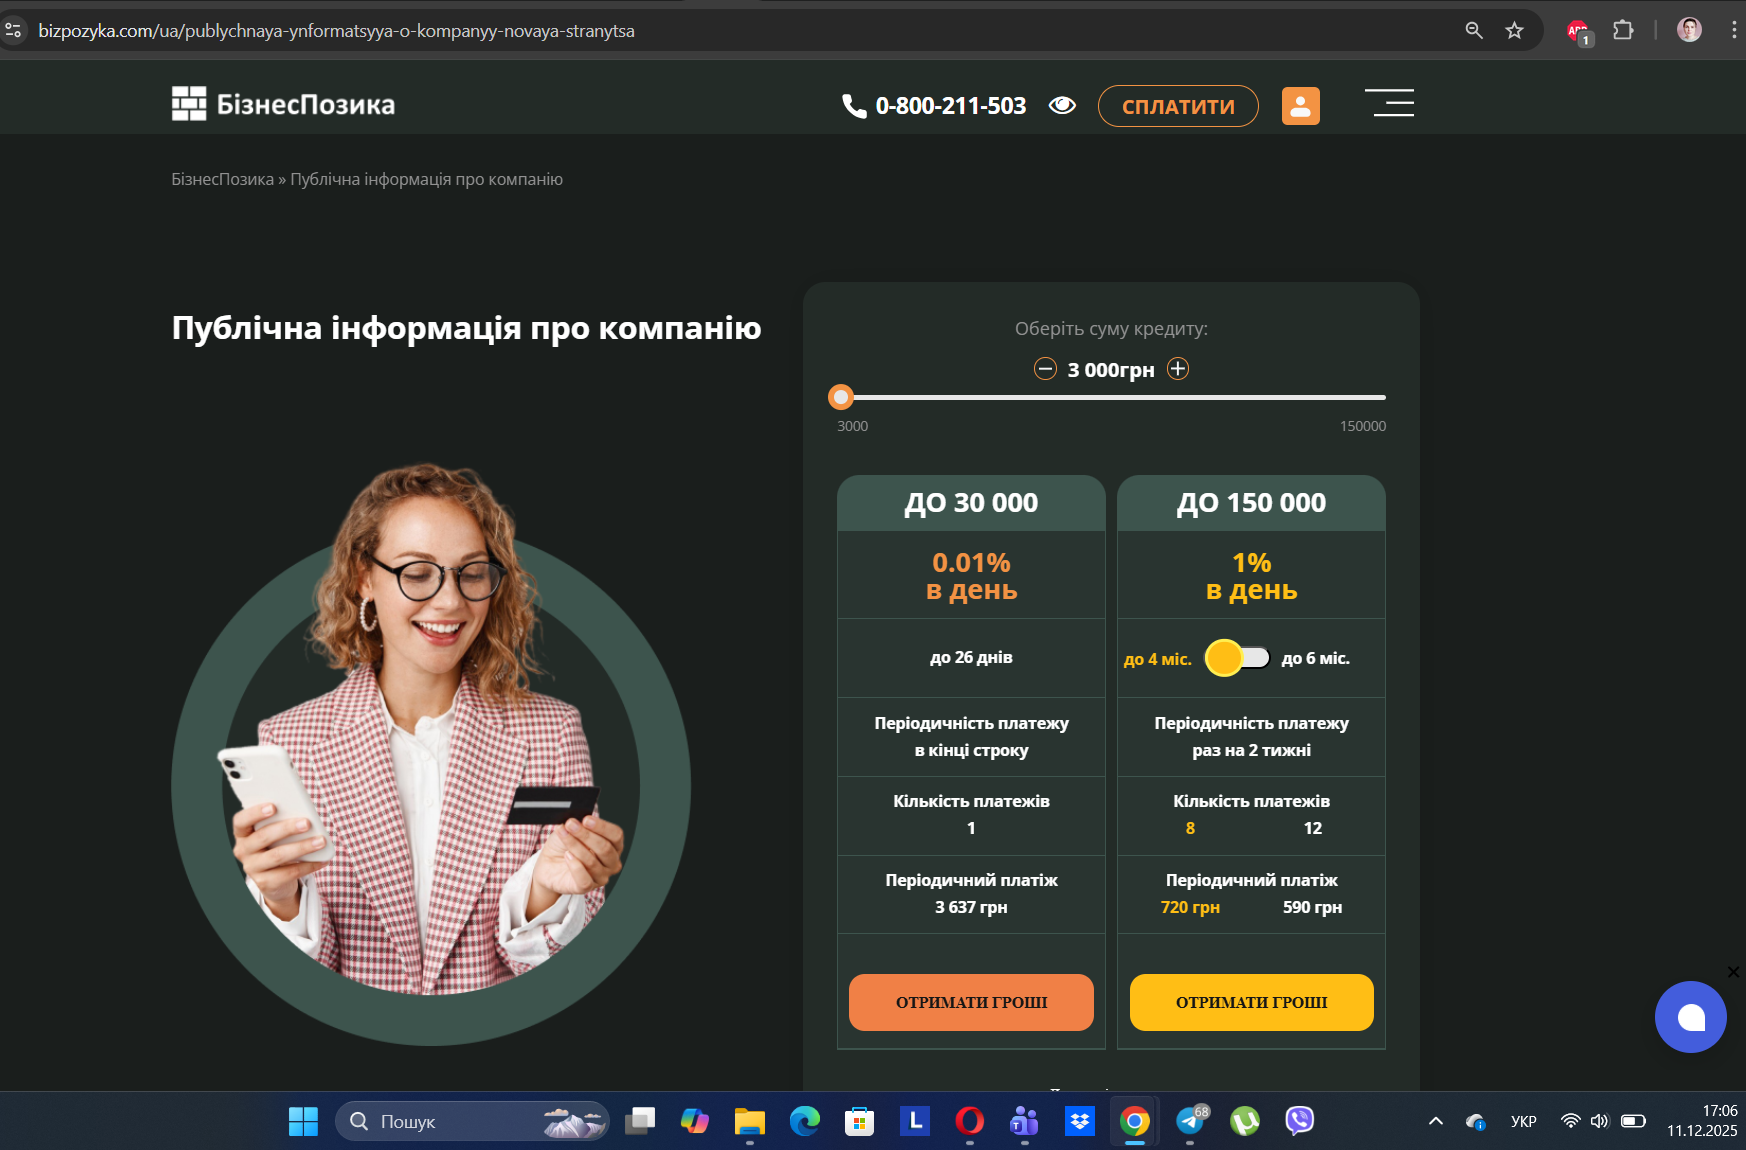
Task: Open uTorrent from the taskbar
Action: click(x=1245, y=1121)
